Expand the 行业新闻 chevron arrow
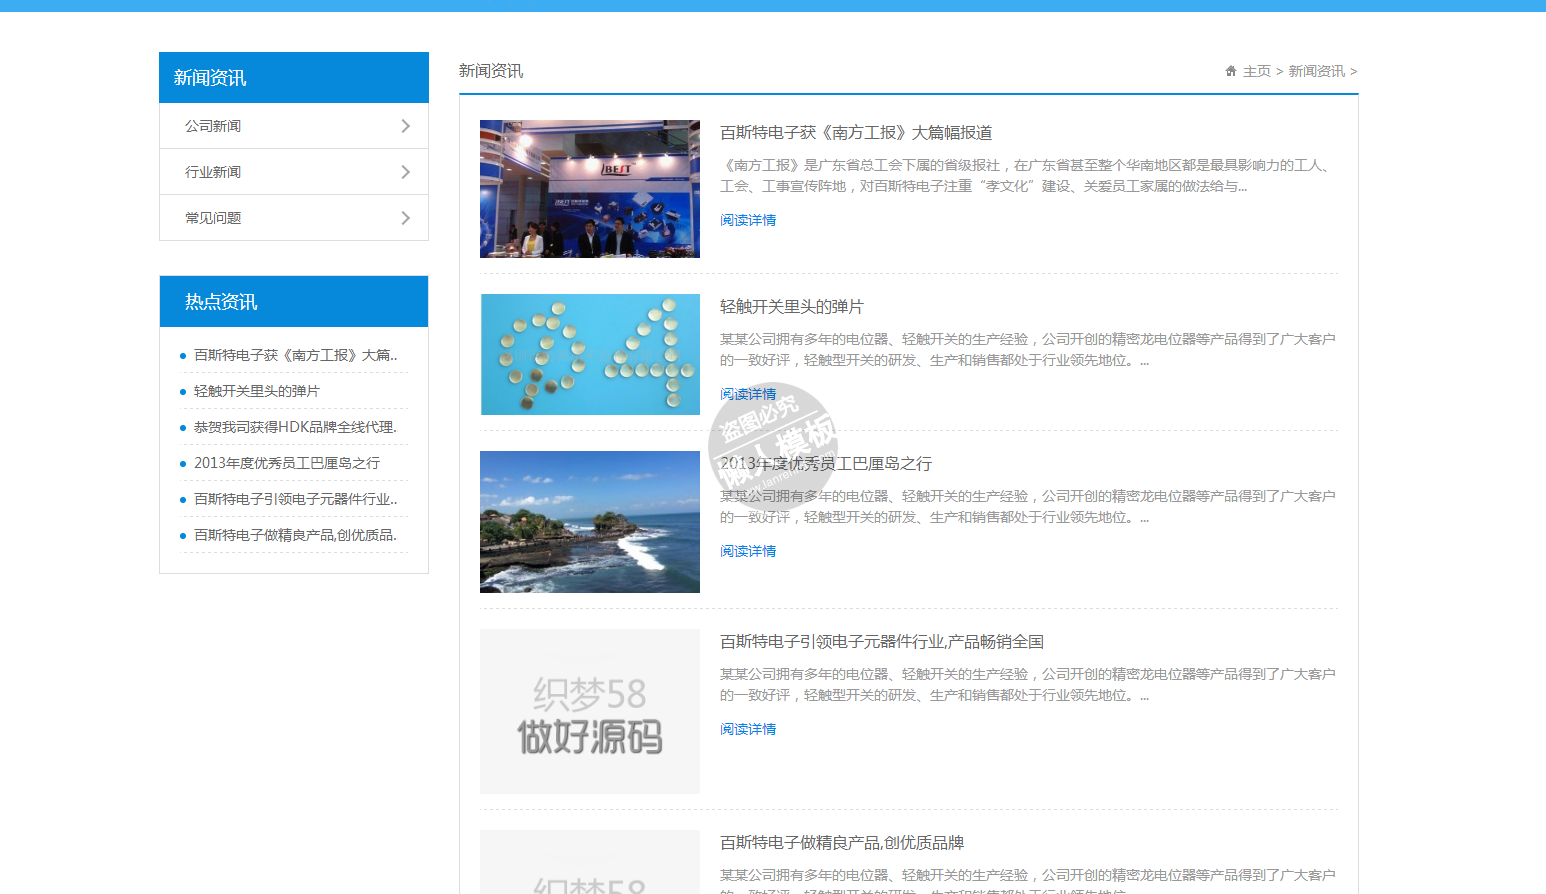This screenshot has width=1546, height=894. coord(405,172)
